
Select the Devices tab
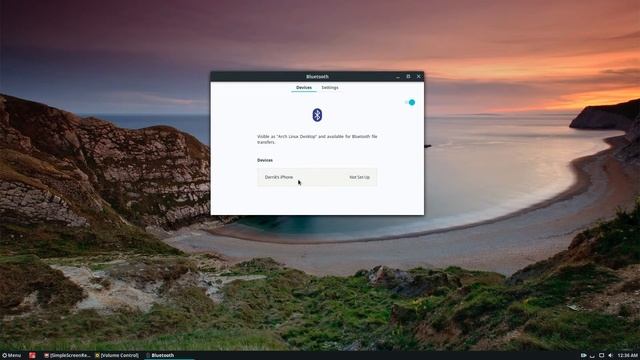(304, 87)
